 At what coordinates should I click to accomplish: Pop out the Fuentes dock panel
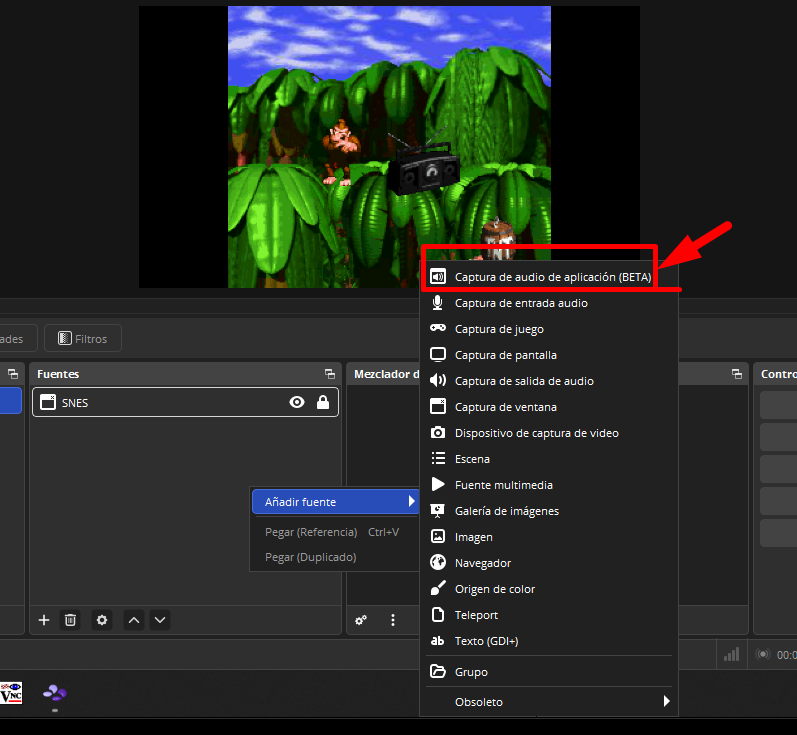[330, 374]
